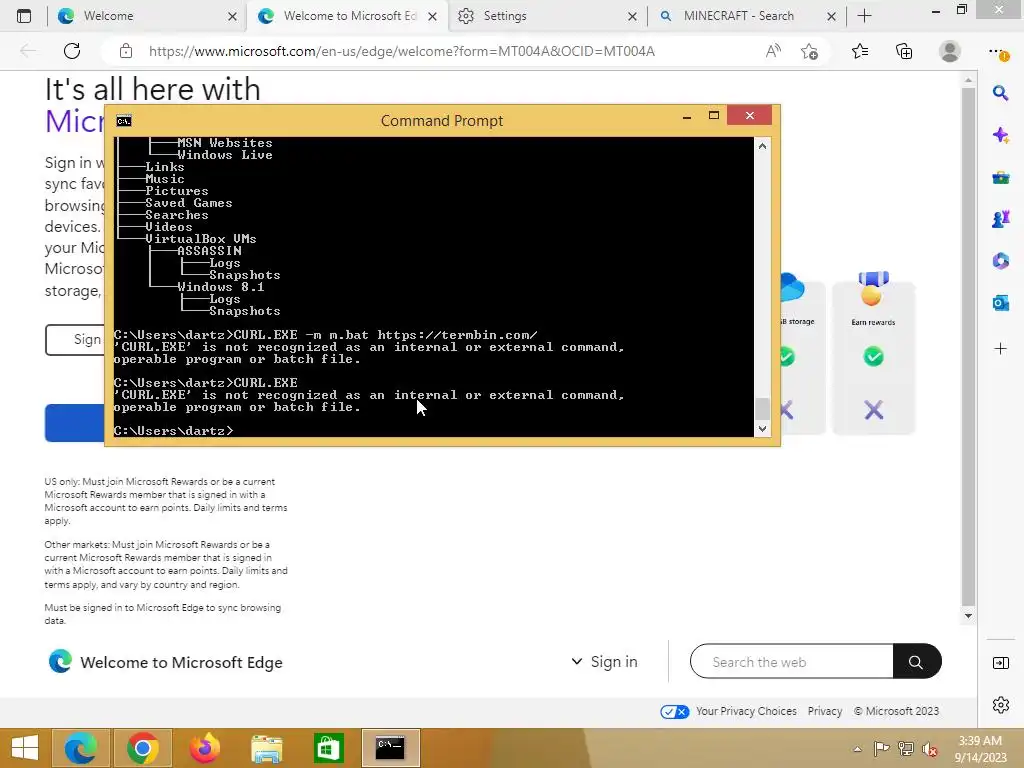Launch Firefox from taskbar

pos(204,748)
